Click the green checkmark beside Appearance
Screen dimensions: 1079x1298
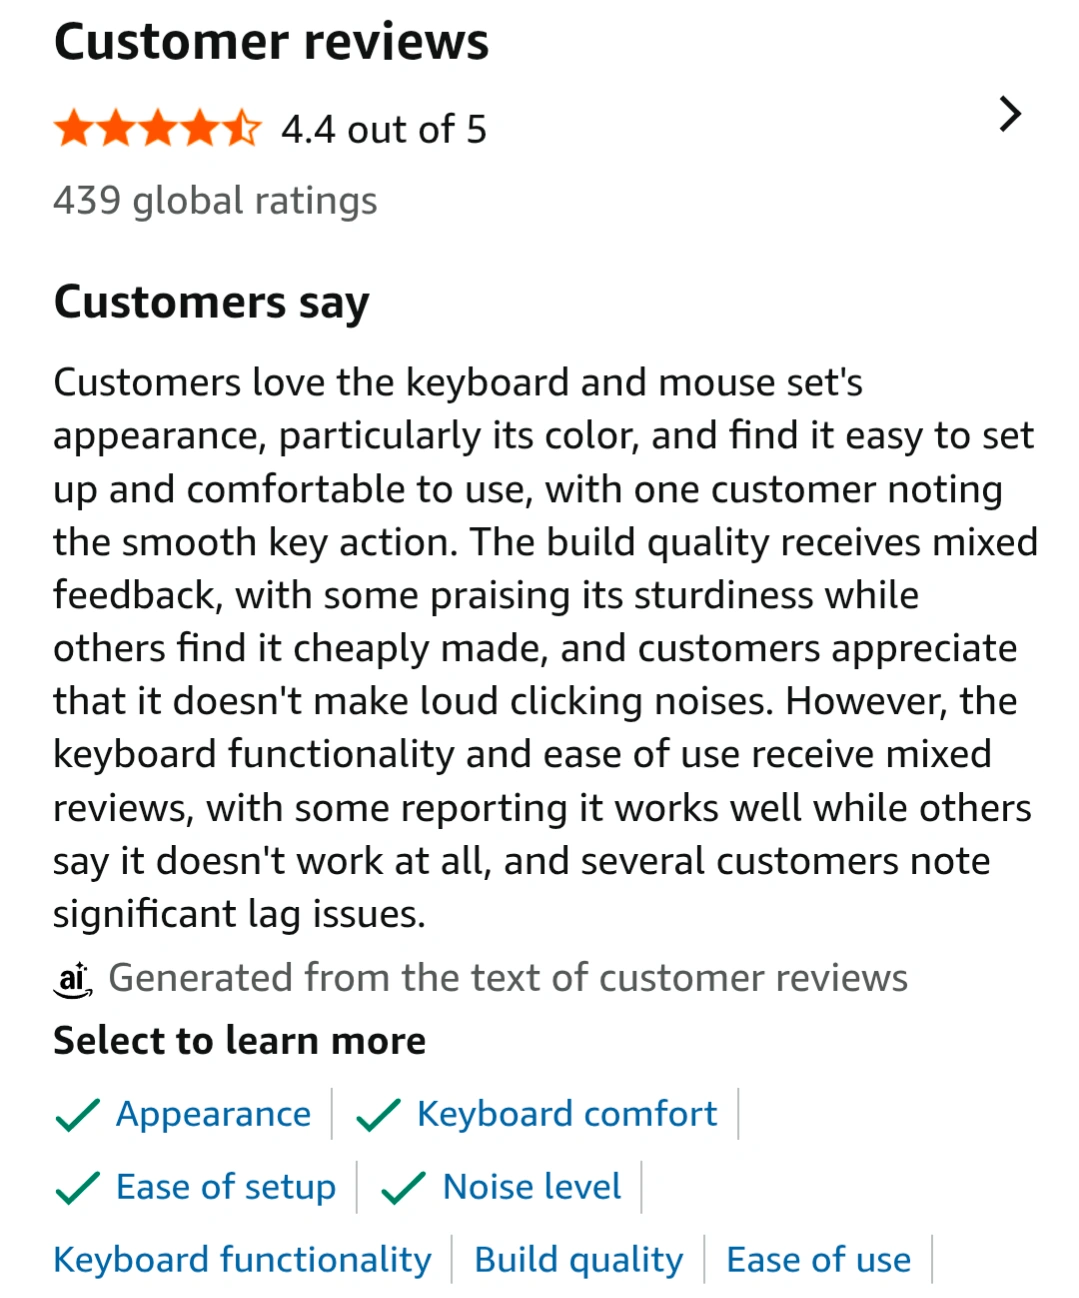(77, 1114)
